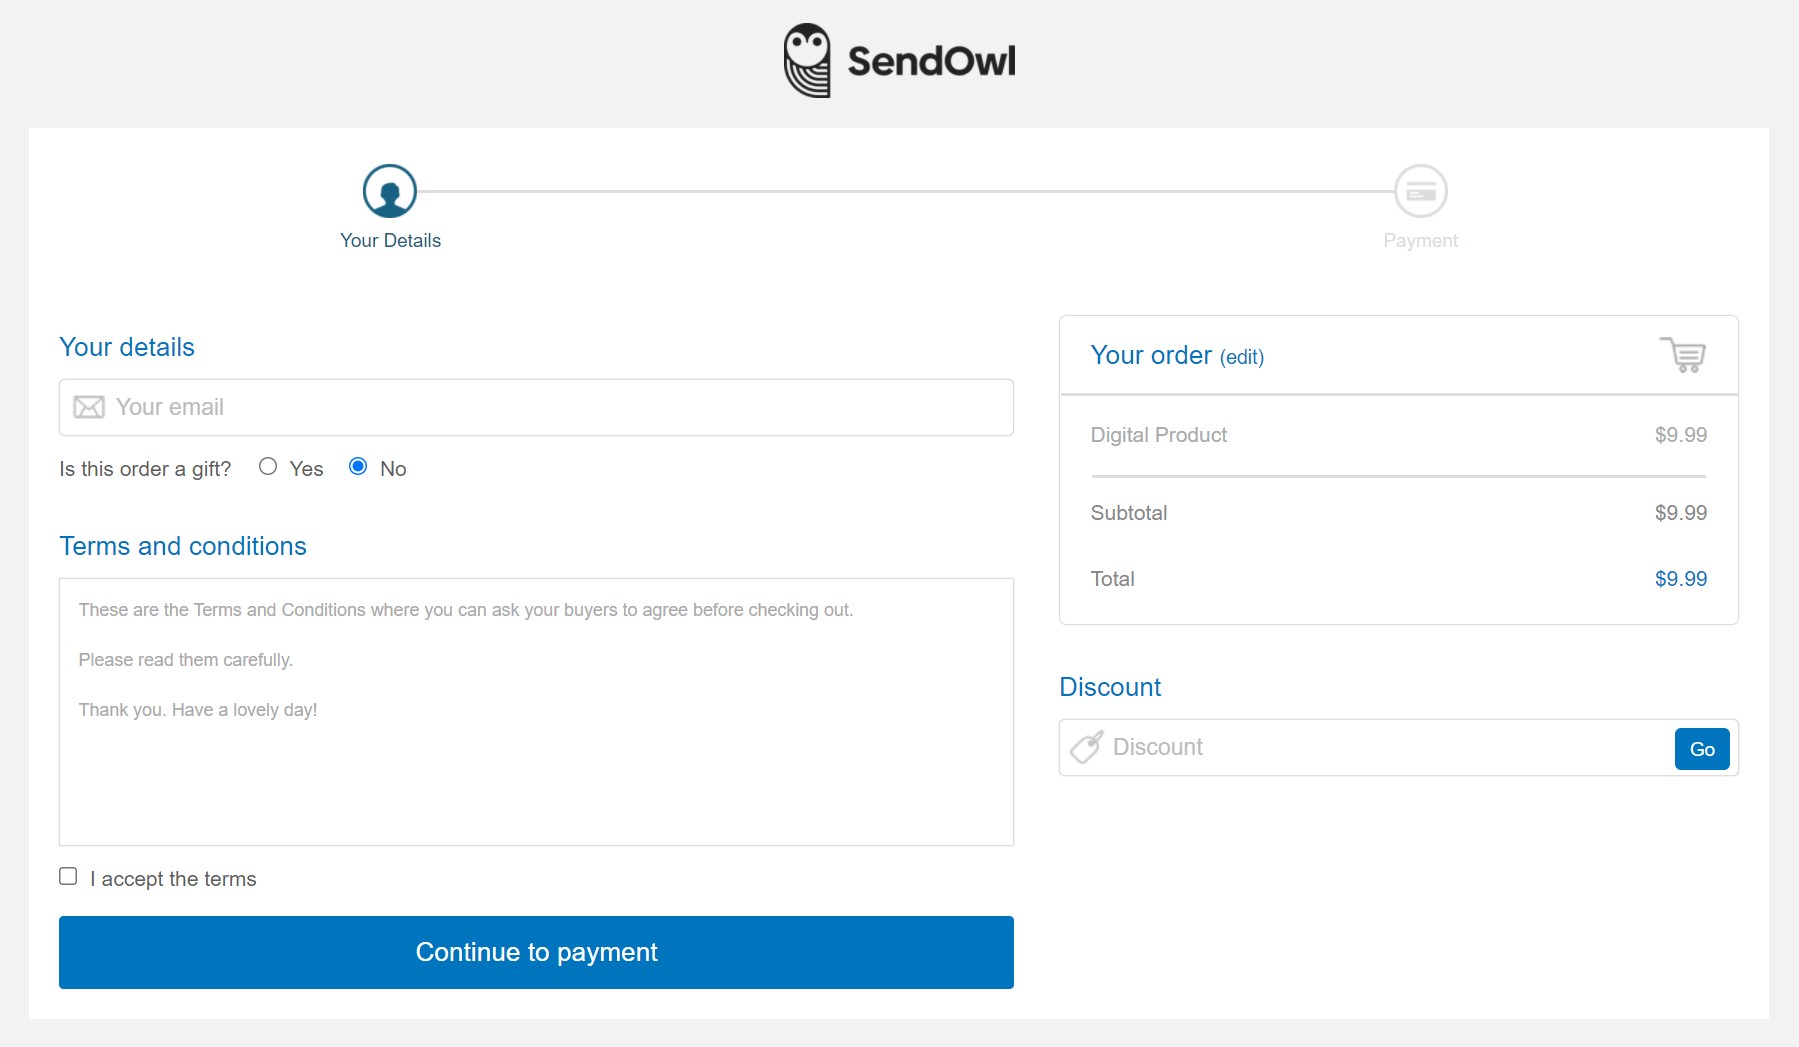Click the Payment credit card step icon

tap(1420, 191)
